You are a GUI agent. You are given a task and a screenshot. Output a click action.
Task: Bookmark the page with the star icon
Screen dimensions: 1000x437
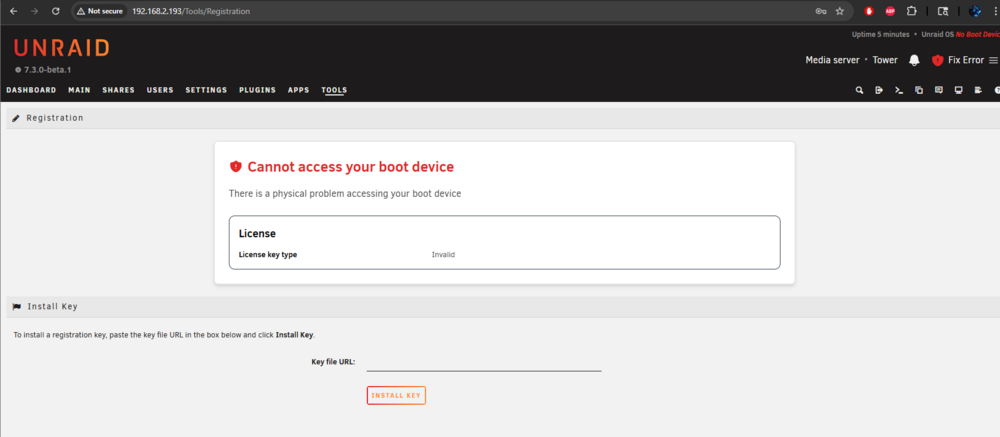pos(840,11)
